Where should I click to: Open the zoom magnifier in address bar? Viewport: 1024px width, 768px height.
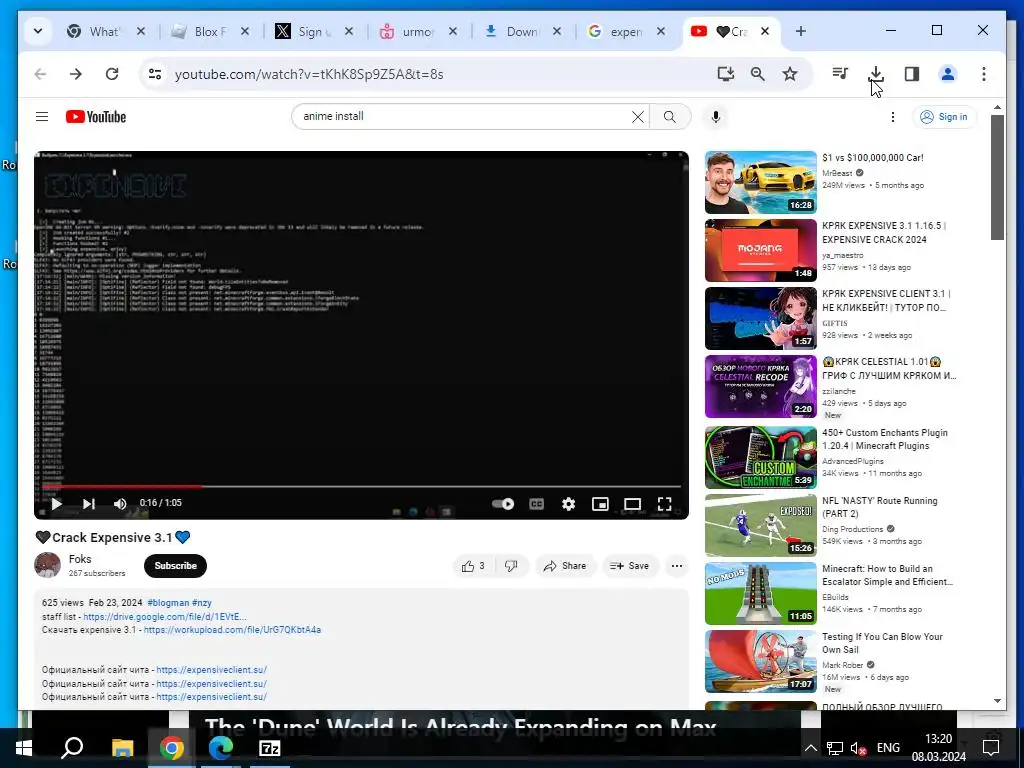758,74
